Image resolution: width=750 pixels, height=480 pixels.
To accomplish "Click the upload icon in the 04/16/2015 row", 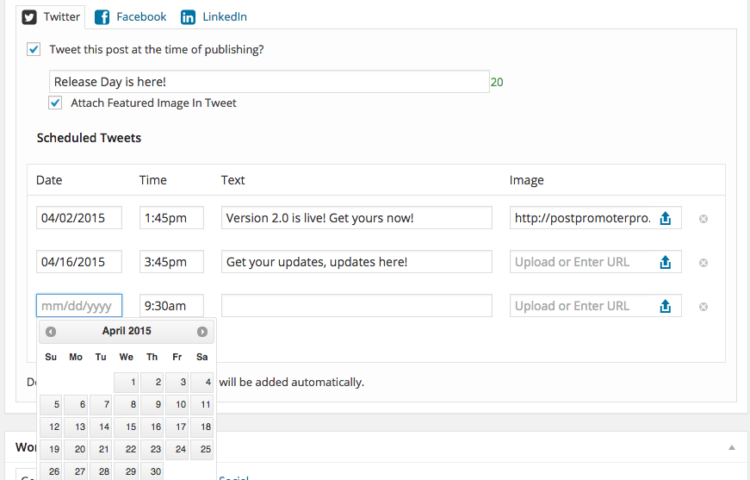I will tap(665, 262).
